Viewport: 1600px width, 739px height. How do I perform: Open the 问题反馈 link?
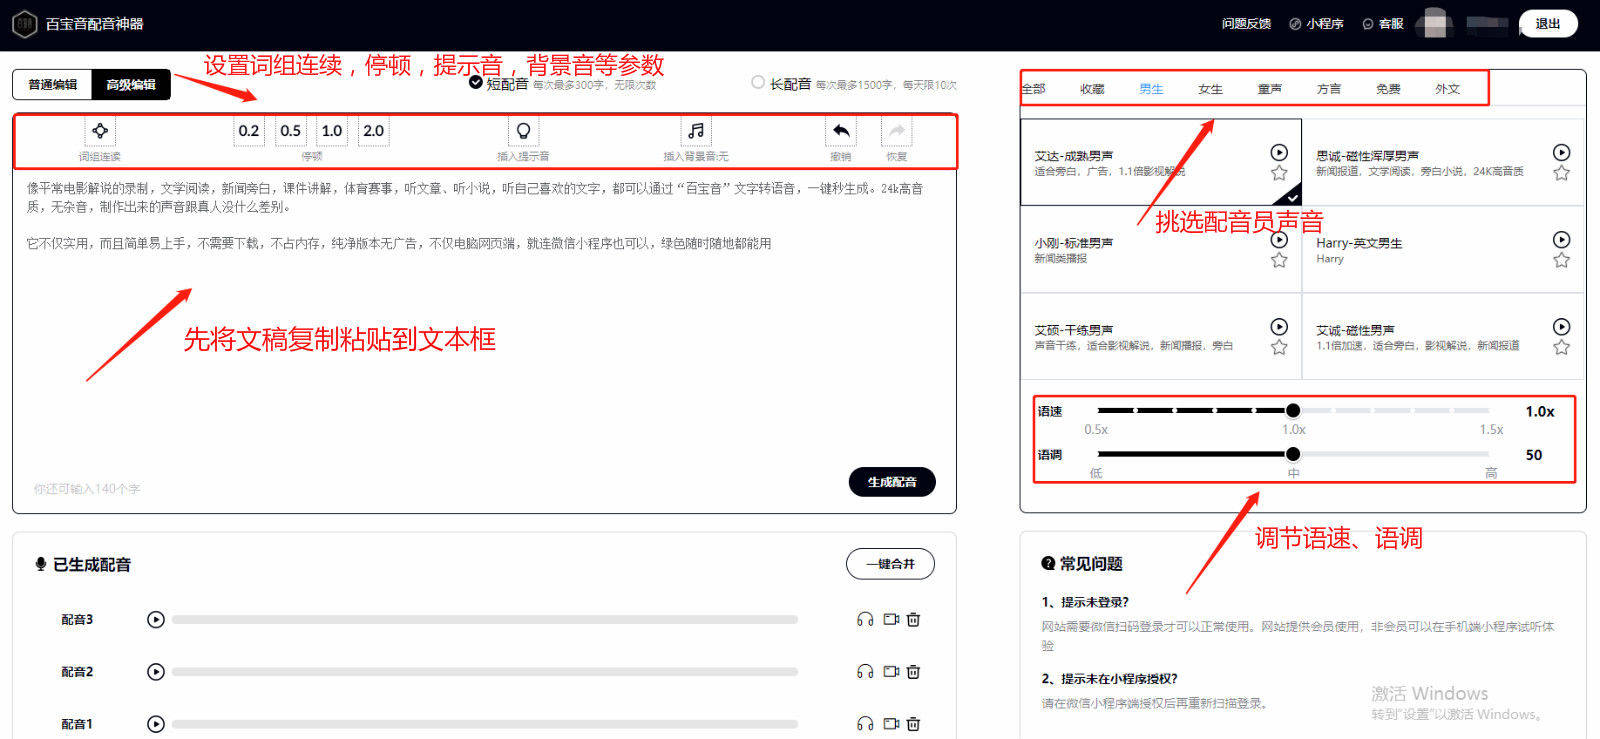coord(1246,24)
